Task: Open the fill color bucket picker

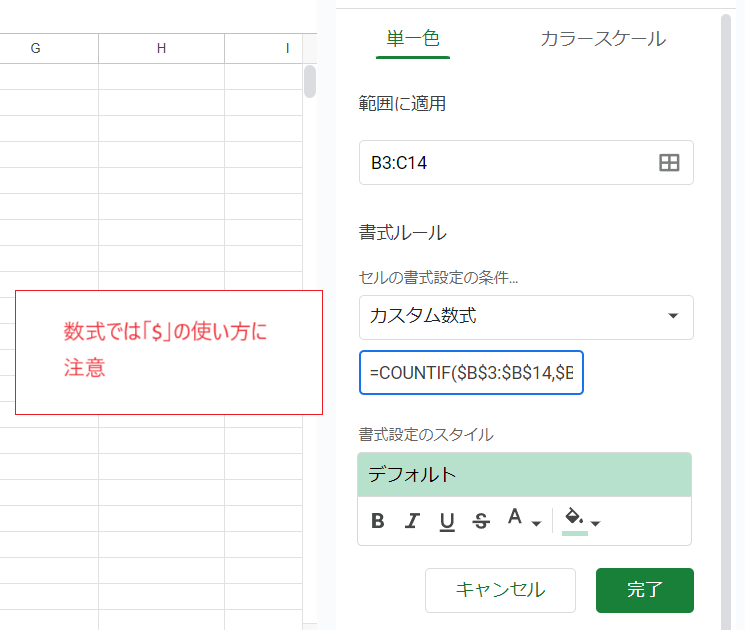Action: [574, 520]
